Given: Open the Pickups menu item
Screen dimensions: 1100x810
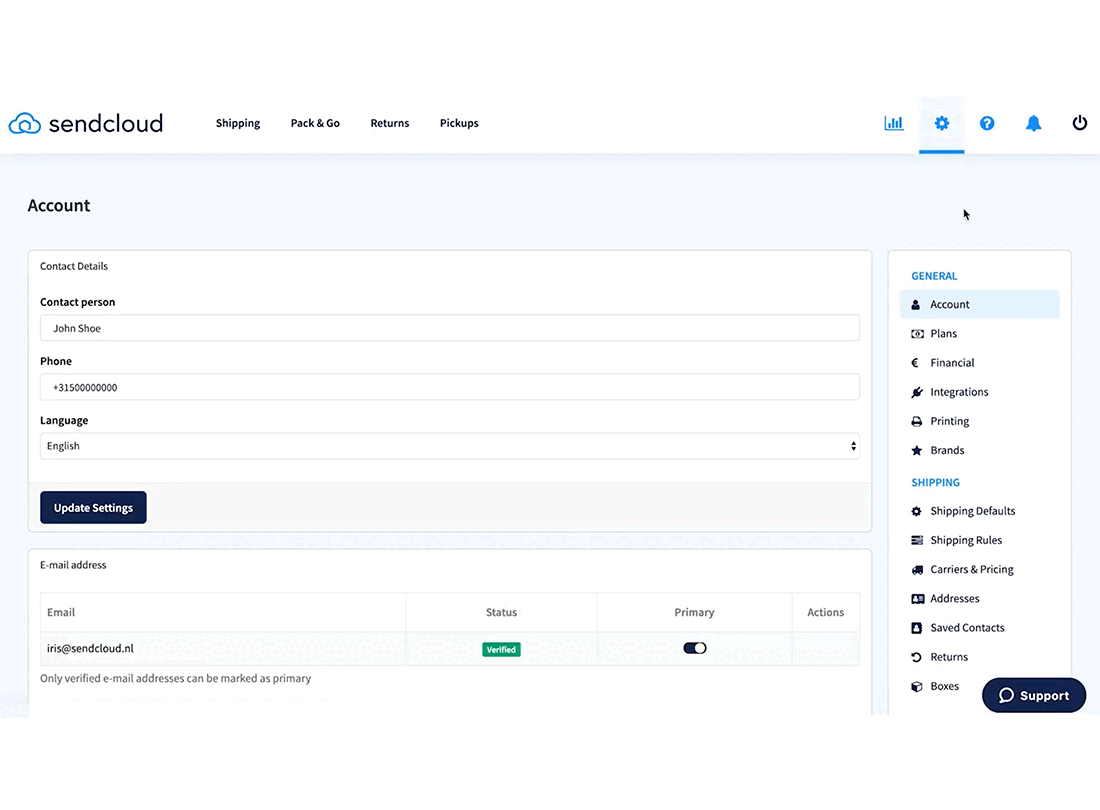Looking at the screenshot, I should (459, 123).
